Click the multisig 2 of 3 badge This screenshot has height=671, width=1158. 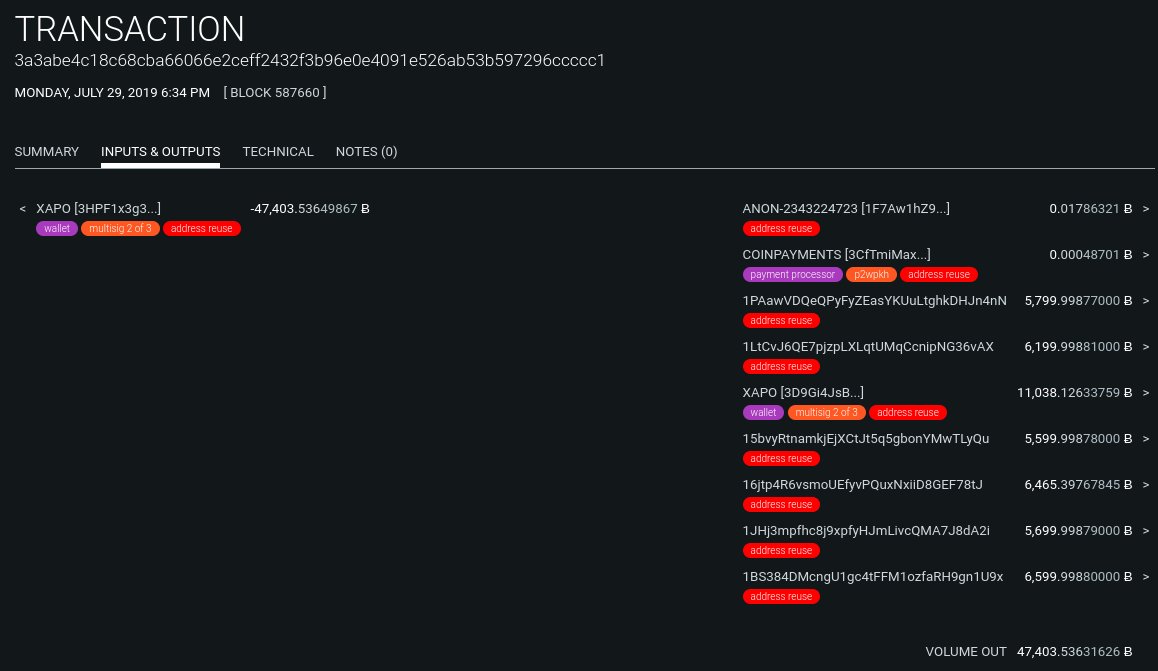119,228
